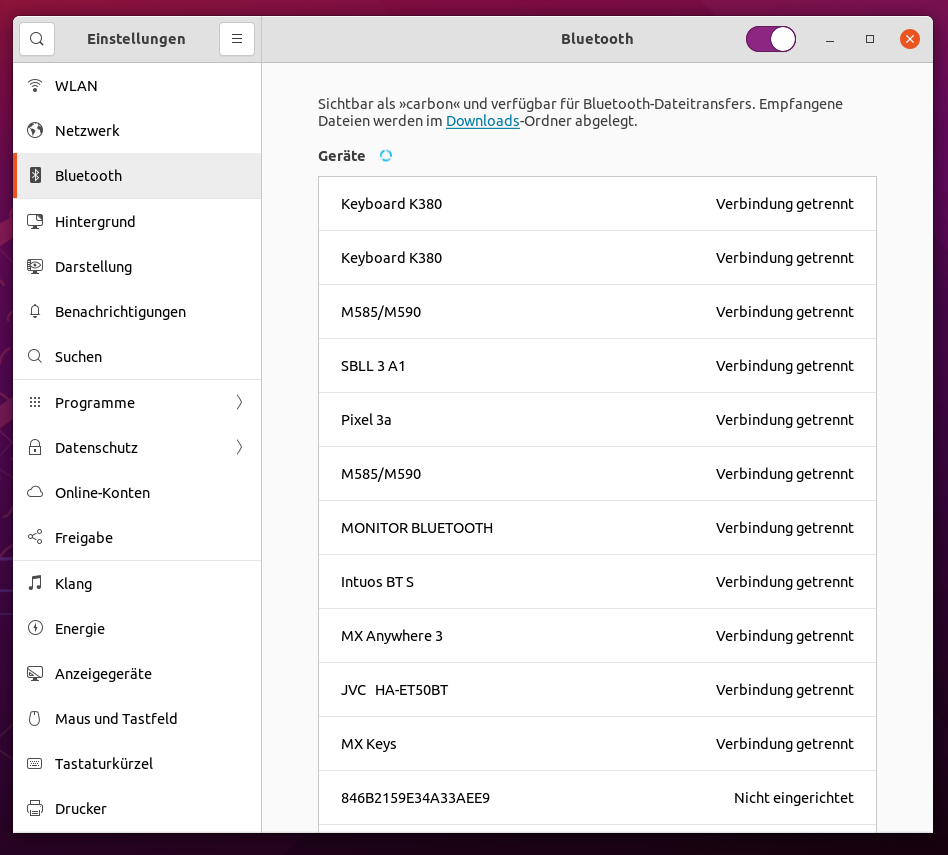Open the search icon in the header bar
Screen dimensions: 948x855
[x=36, y=38]
